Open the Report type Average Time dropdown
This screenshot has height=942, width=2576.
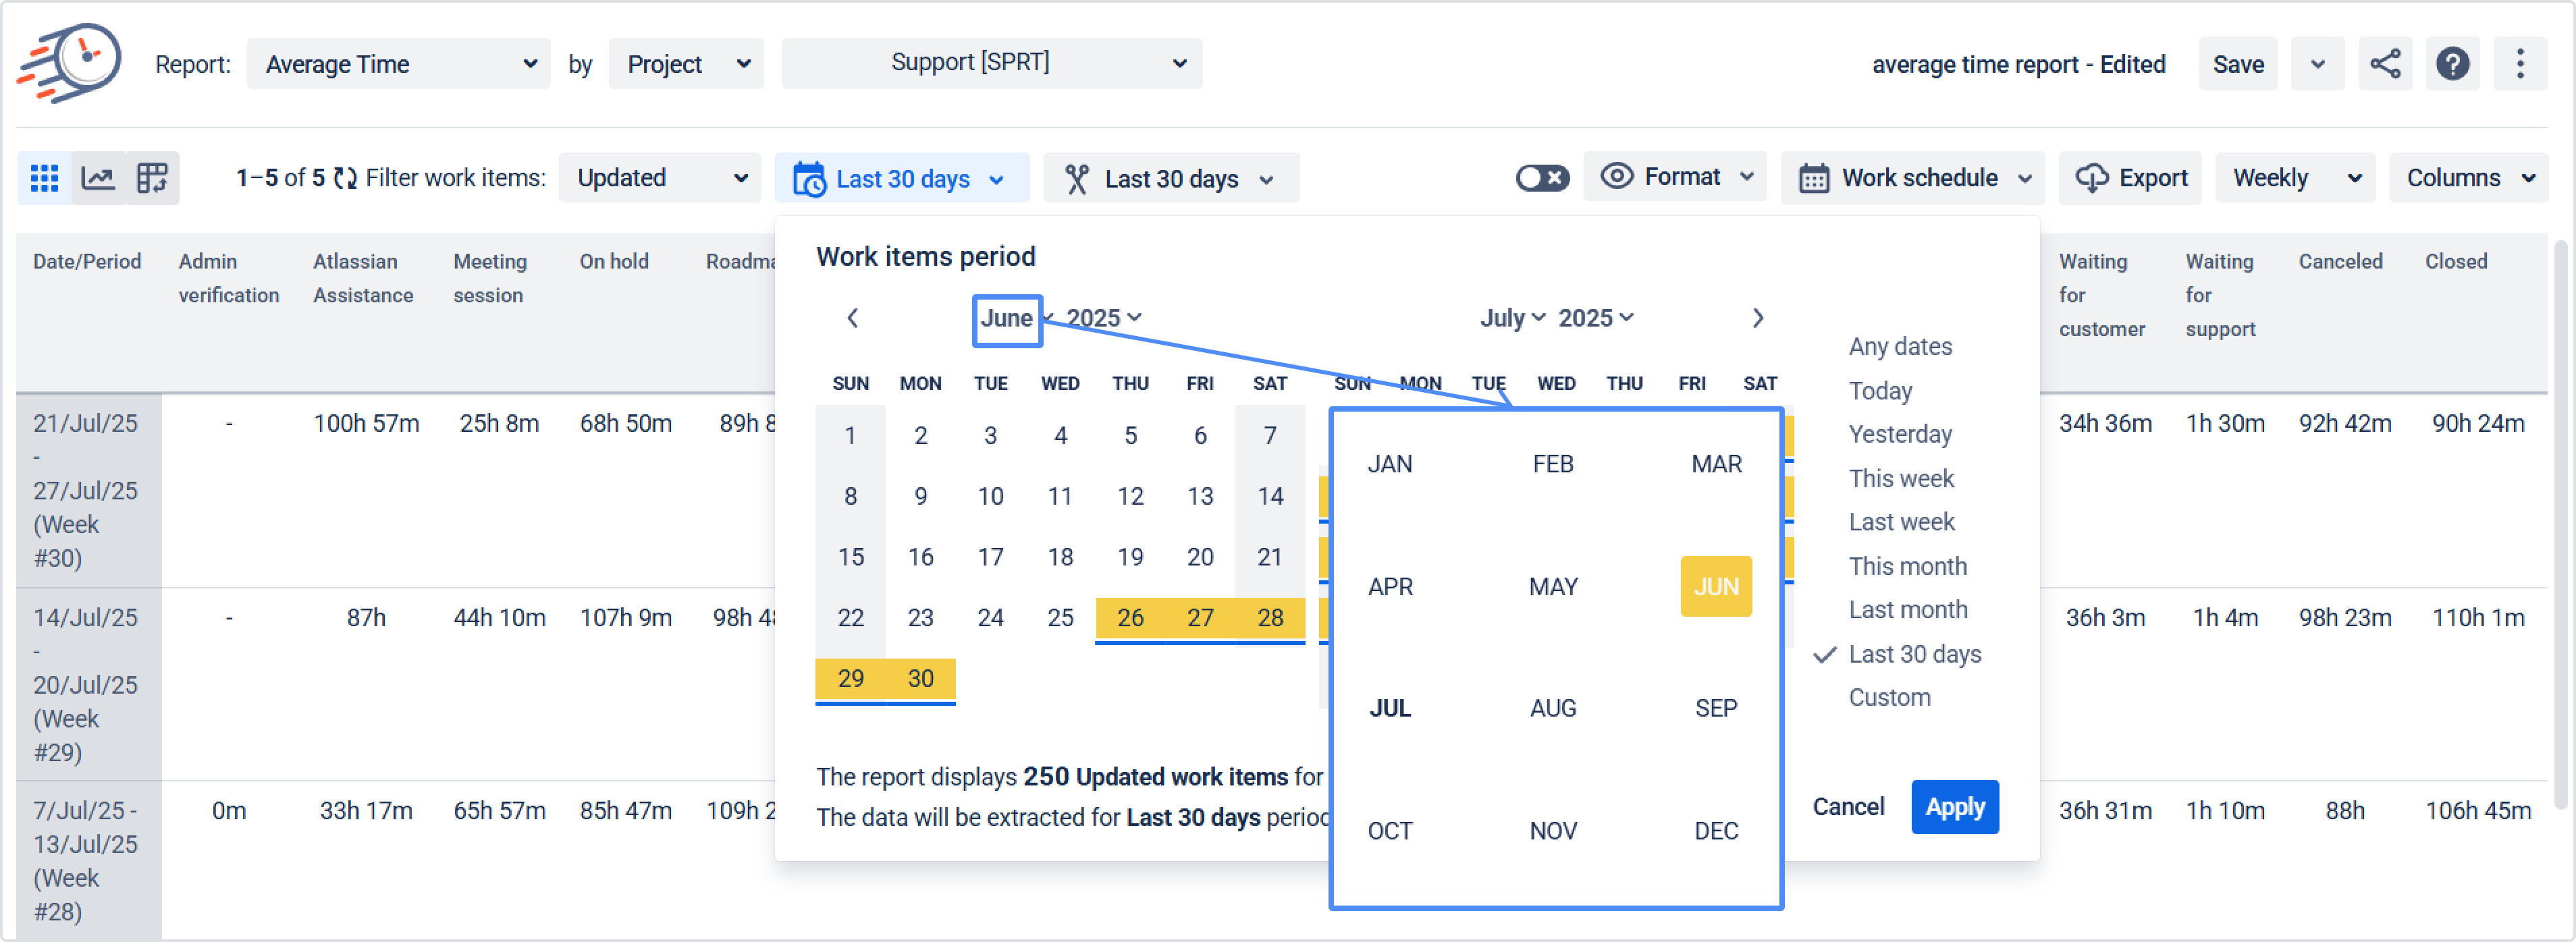click(x=399, y=64)
